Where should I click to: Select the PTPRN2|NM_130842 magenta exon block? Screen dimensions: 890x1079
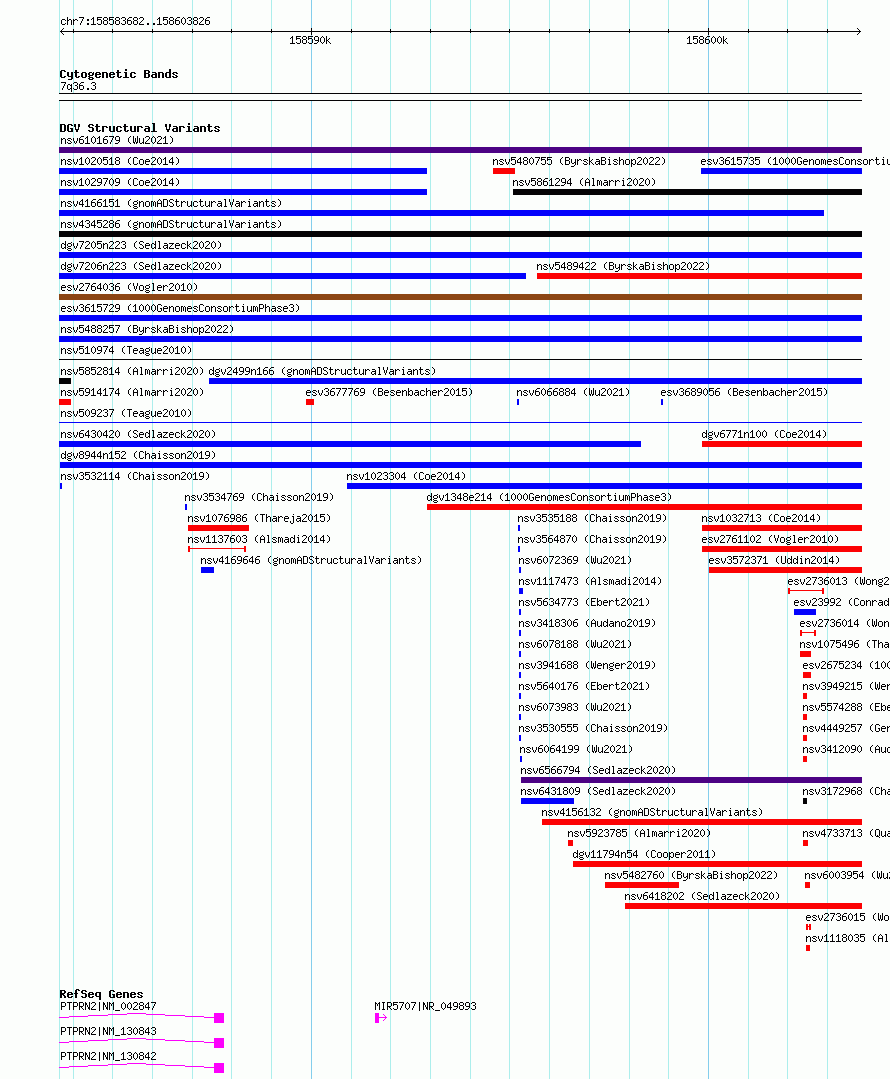pyautogui.click(x=219, y=1068)
